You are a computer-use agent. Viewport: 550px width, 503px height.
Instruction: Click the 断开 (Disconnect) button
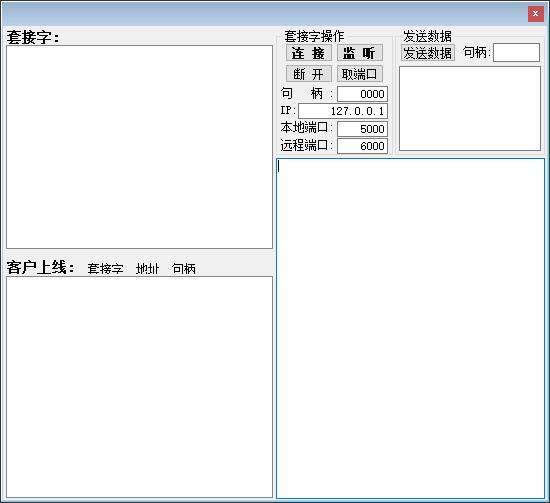[x=309, y=74]
